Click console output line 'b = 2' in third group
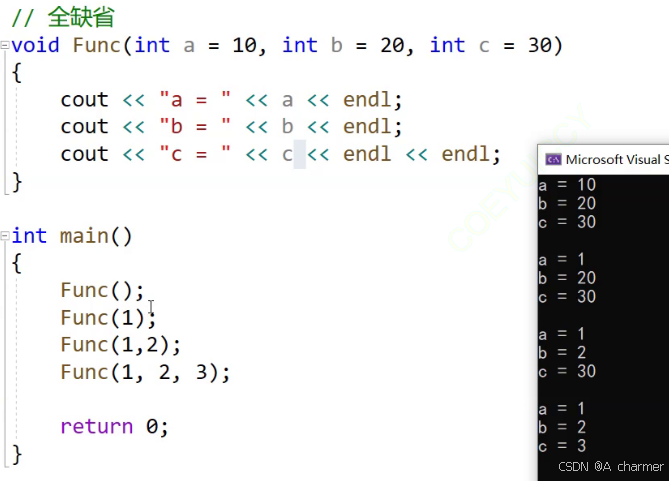Image resolution: width=669 pixels, height=481 pixels. [562, 353]
